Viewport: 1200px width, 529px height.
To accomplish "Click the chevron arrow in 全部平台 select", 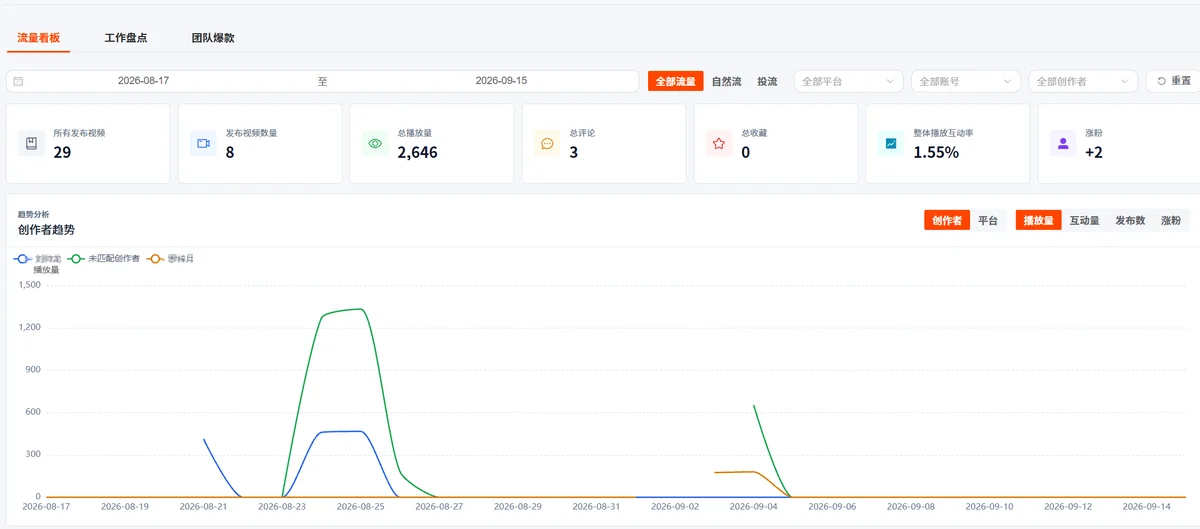I will click(x=890, y=81).
